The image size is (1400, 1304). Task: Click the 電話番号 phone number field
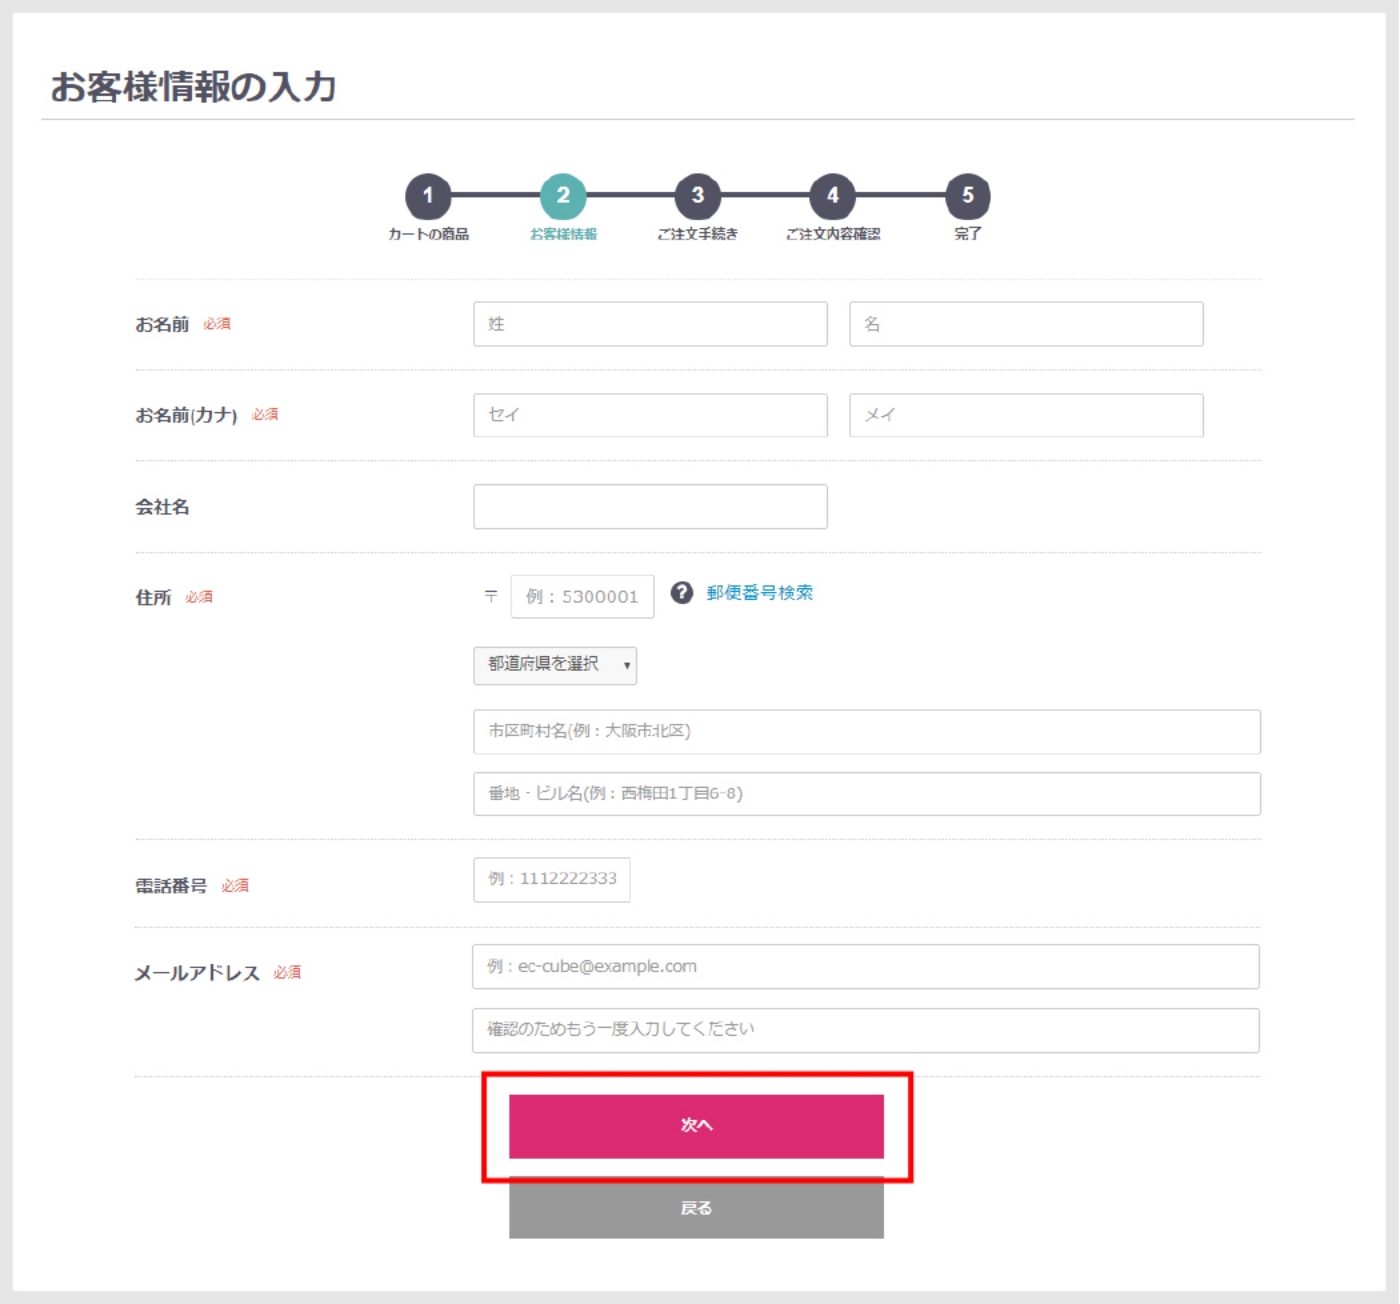point(551,880)
